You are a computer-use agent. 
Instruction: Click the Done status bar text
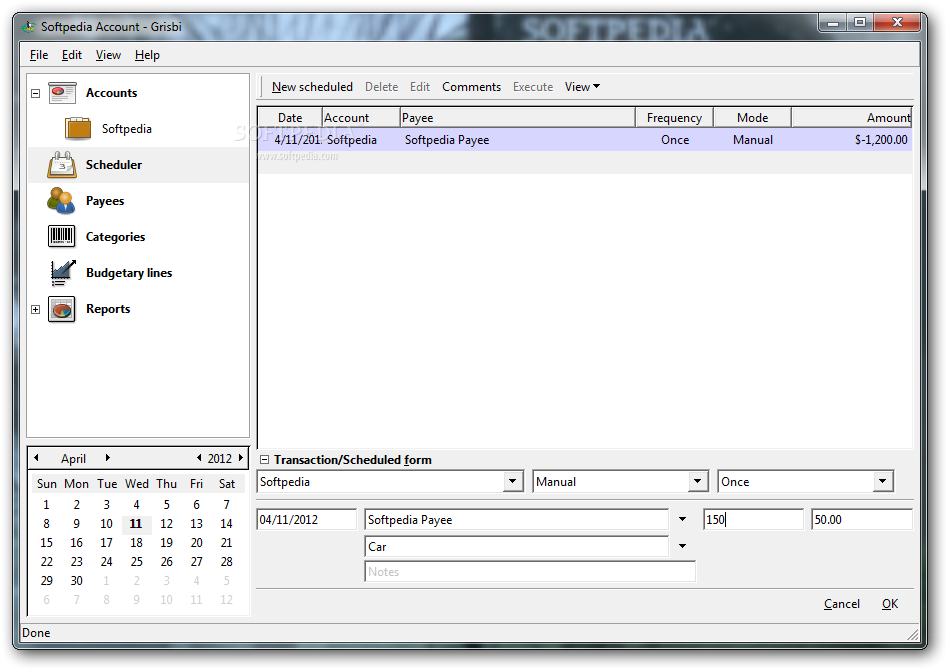(36, 633)
